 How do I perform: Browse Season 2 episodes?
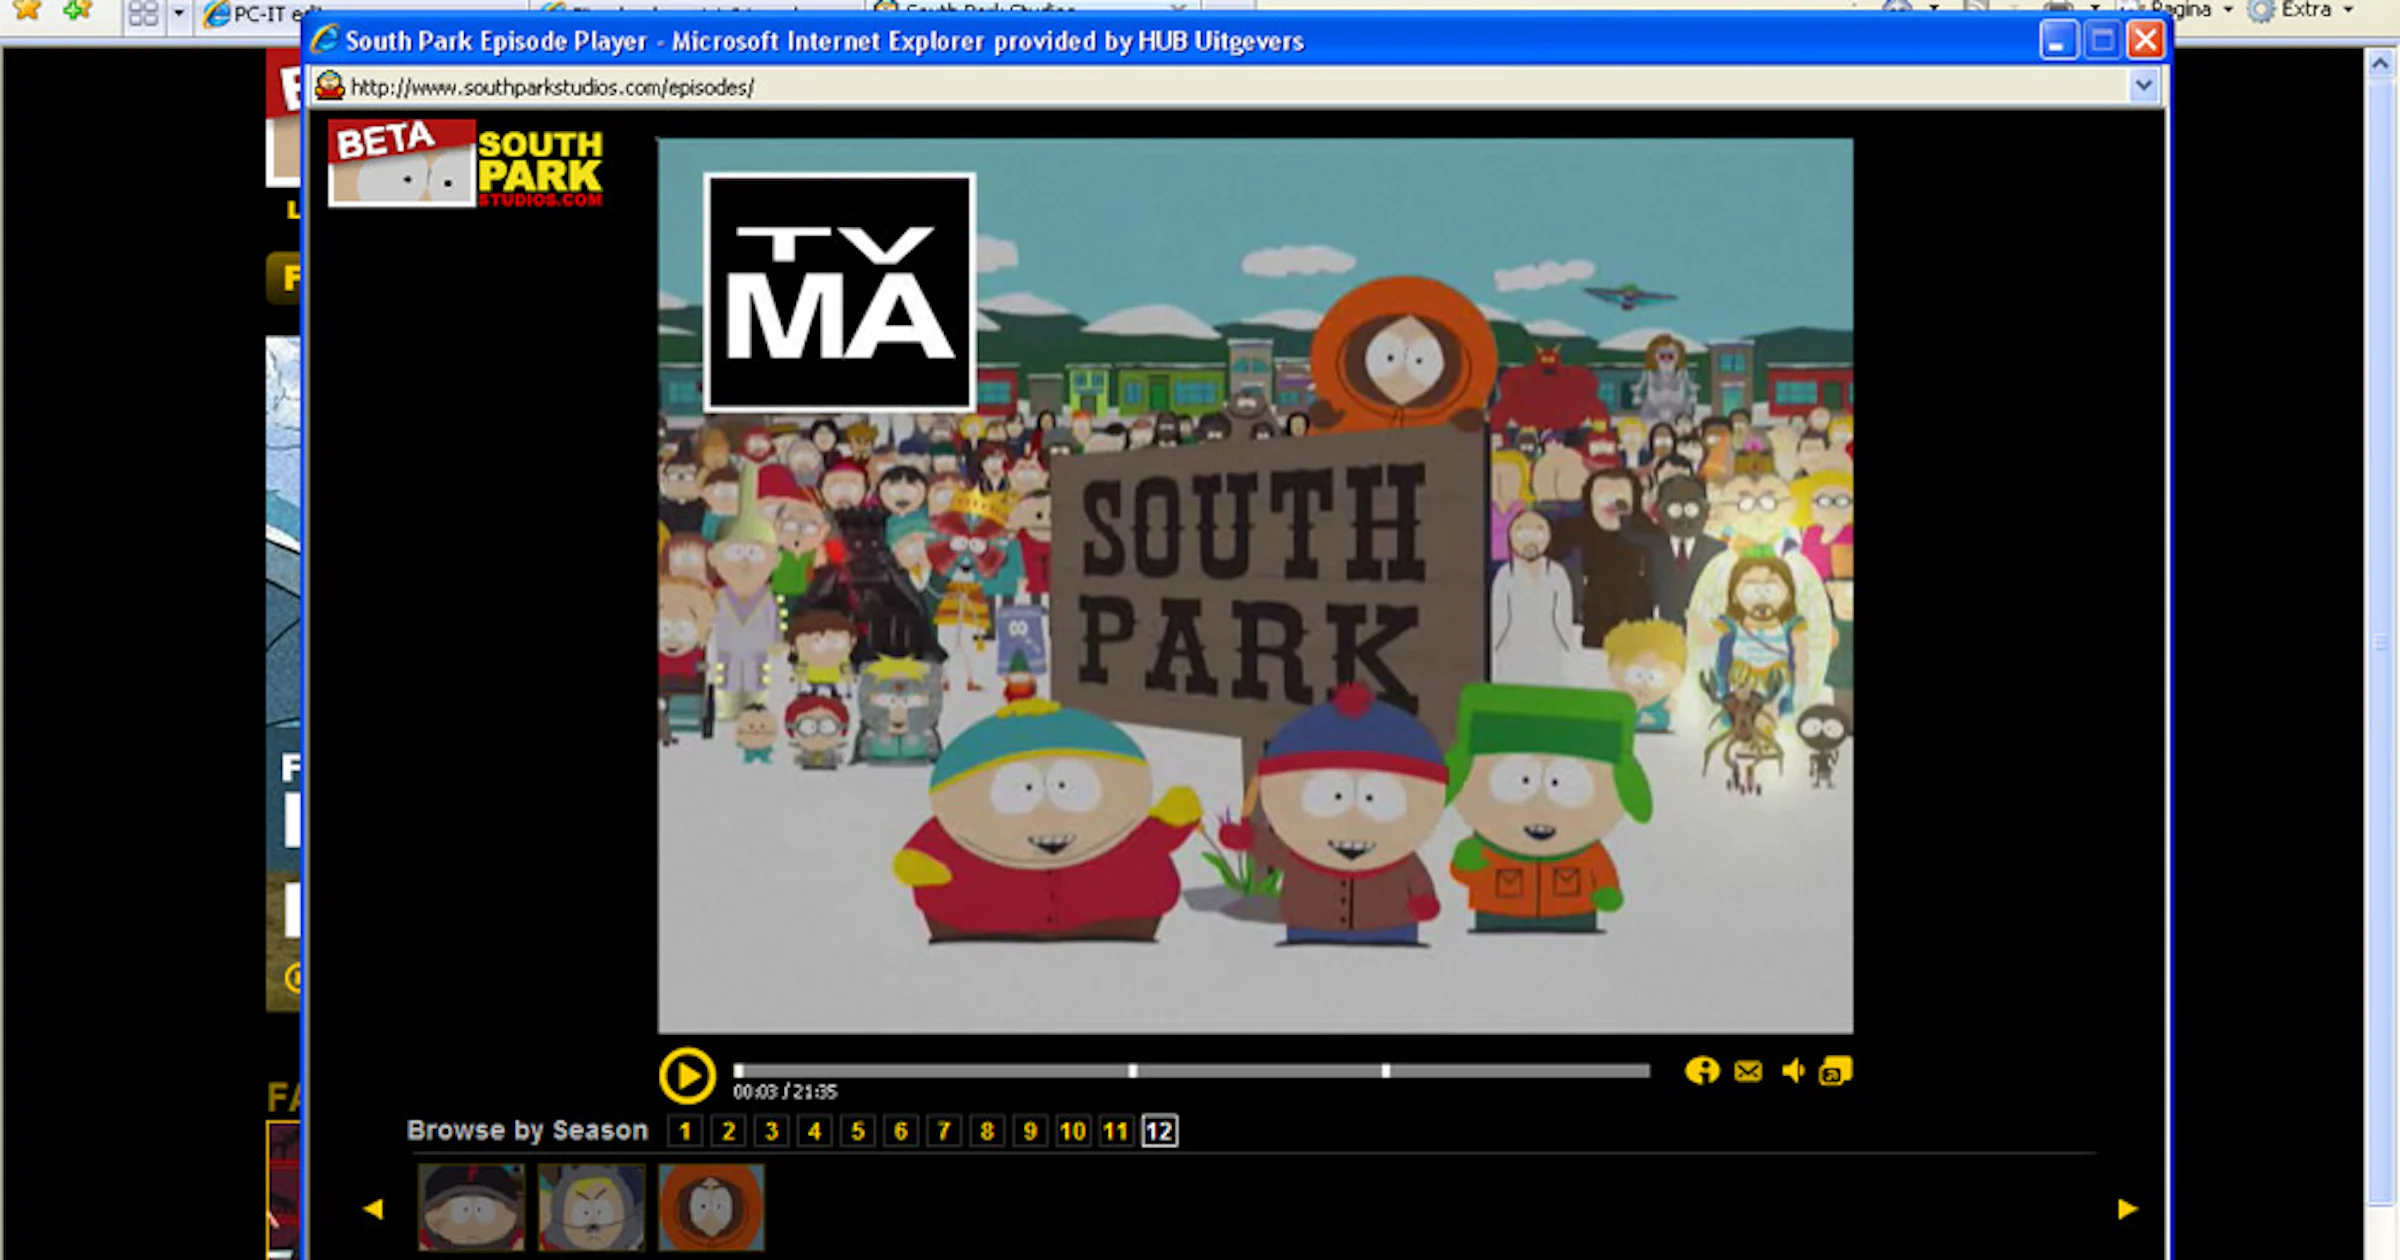click(x=728, y=1131)
